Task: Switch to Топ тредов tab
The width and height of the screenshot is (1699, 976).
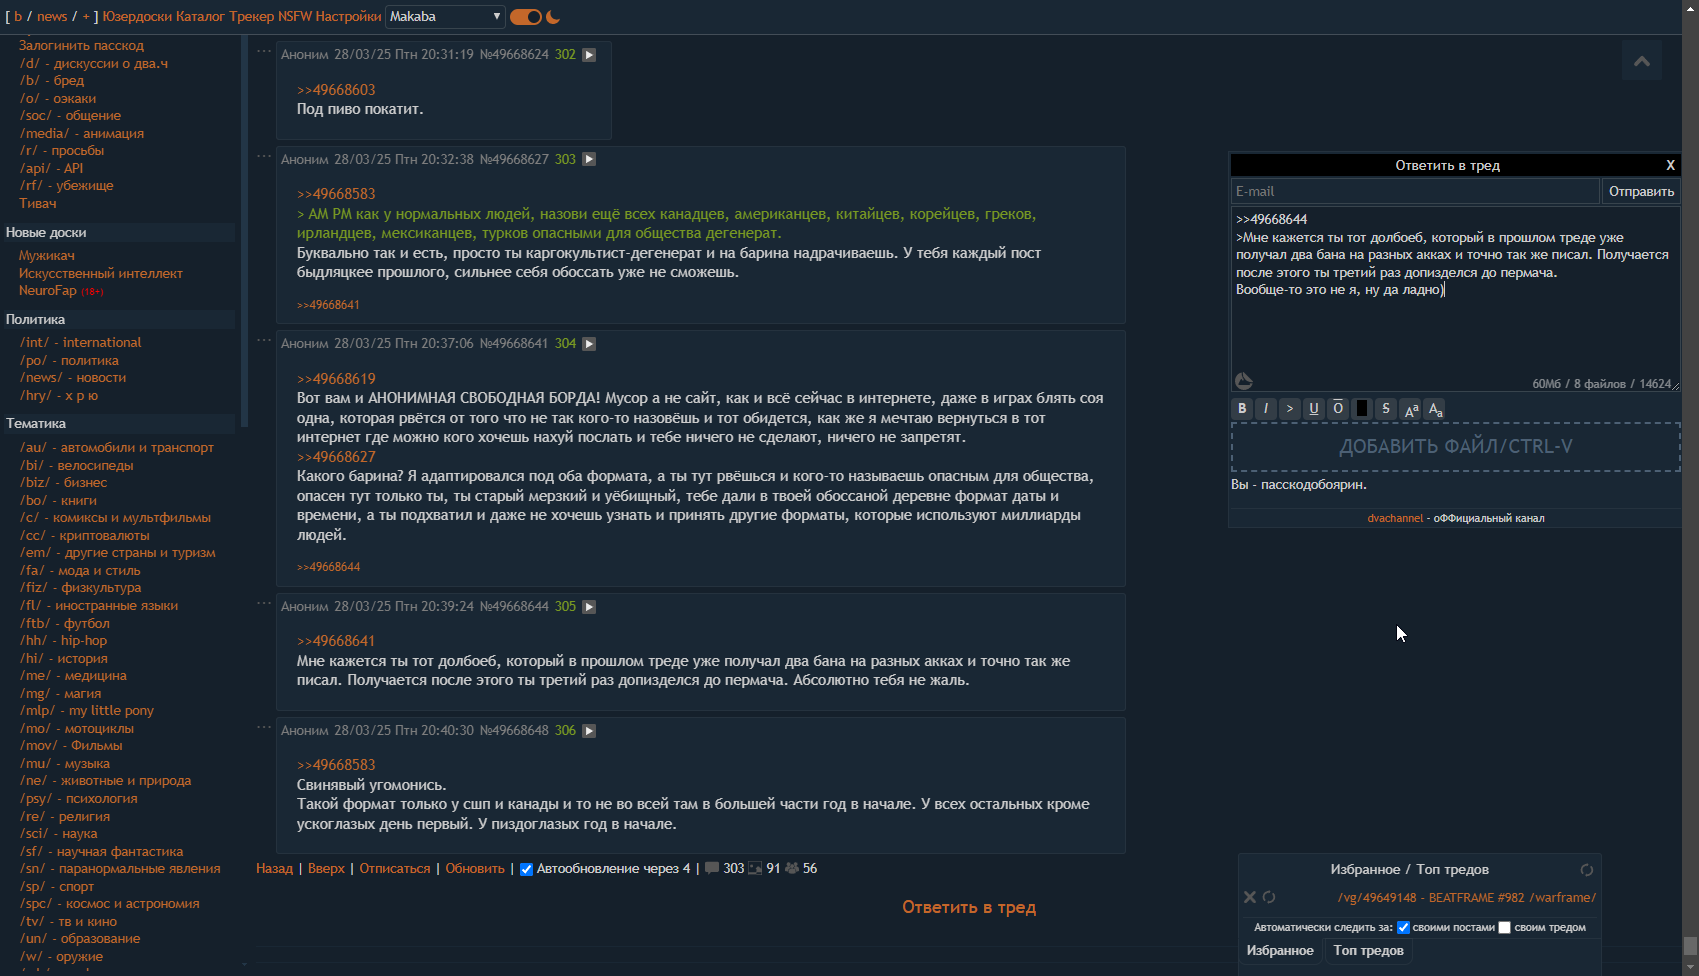Action: (1368, 951)
